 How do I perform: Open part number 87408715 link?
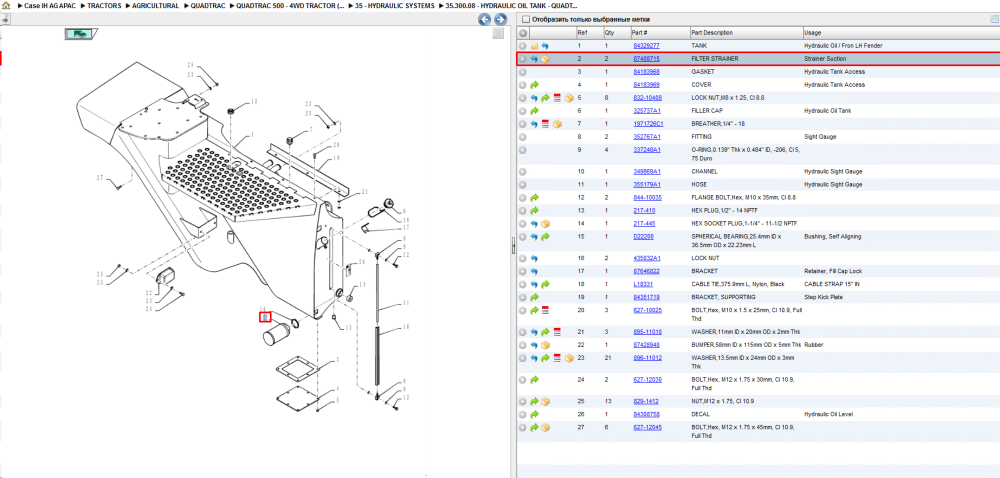click(646, 59)
